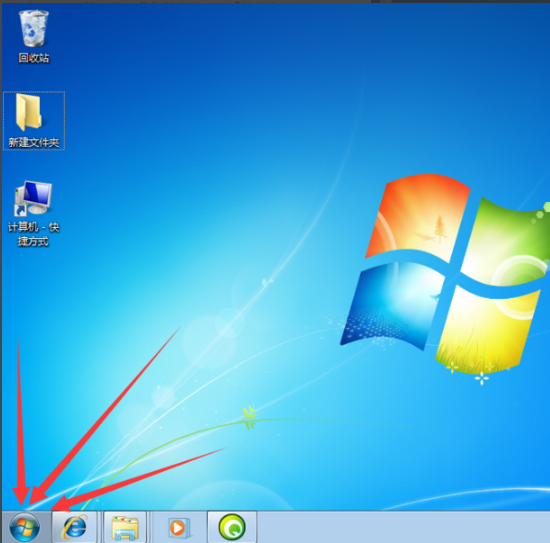Open Windows Explorer folder on taskbar
The height and width of the screenshot is (543, 550).
click(125, 527)
